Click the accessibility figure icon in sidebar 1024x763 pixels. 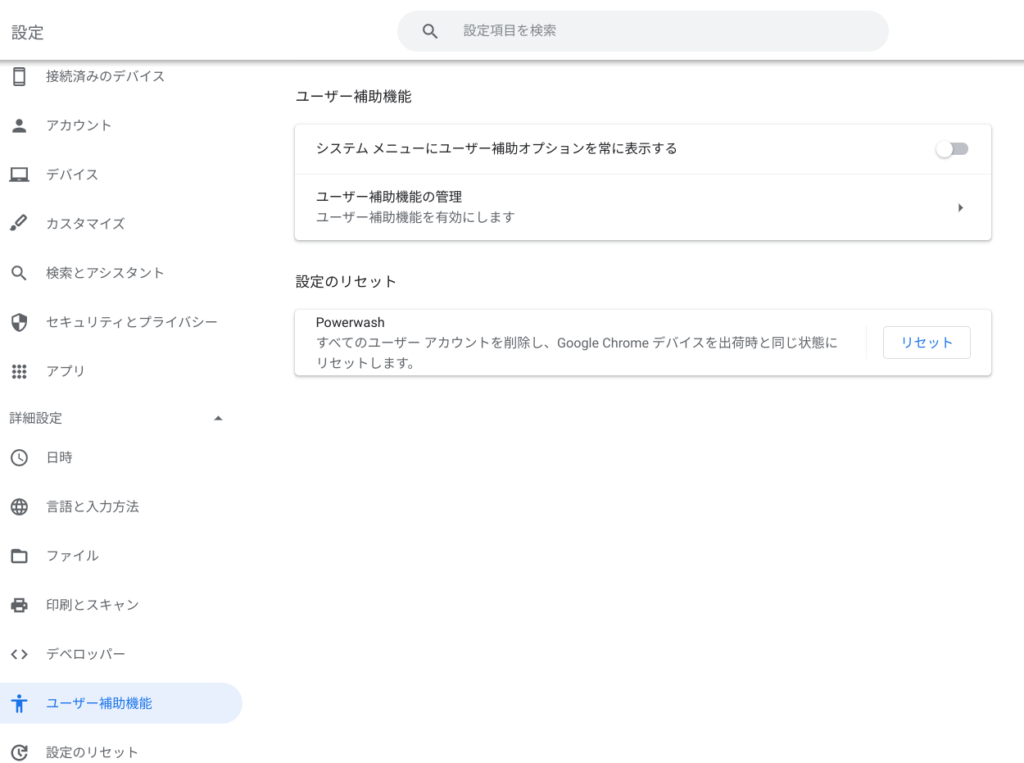tap(19, 704)
